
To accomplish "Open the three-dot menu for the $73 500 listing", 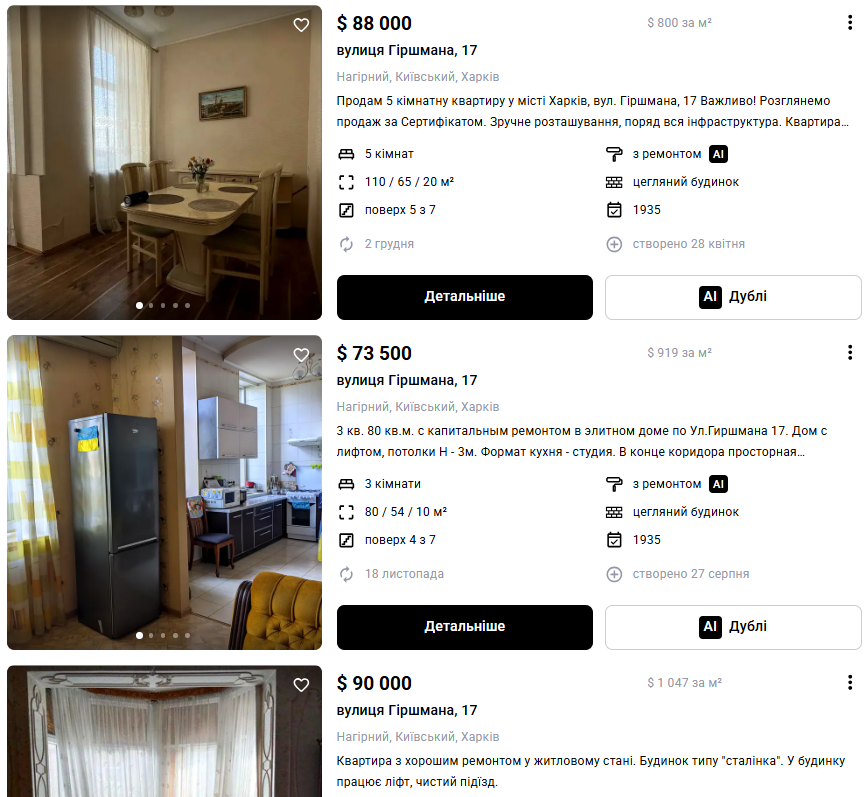I will tap(849, 352).
